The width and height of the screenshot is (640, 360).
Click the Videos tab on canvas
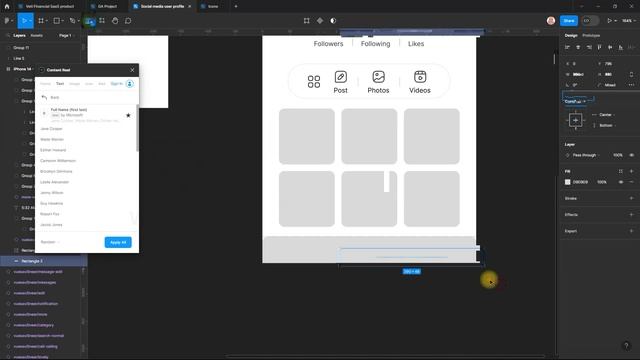tap(420, 82)
